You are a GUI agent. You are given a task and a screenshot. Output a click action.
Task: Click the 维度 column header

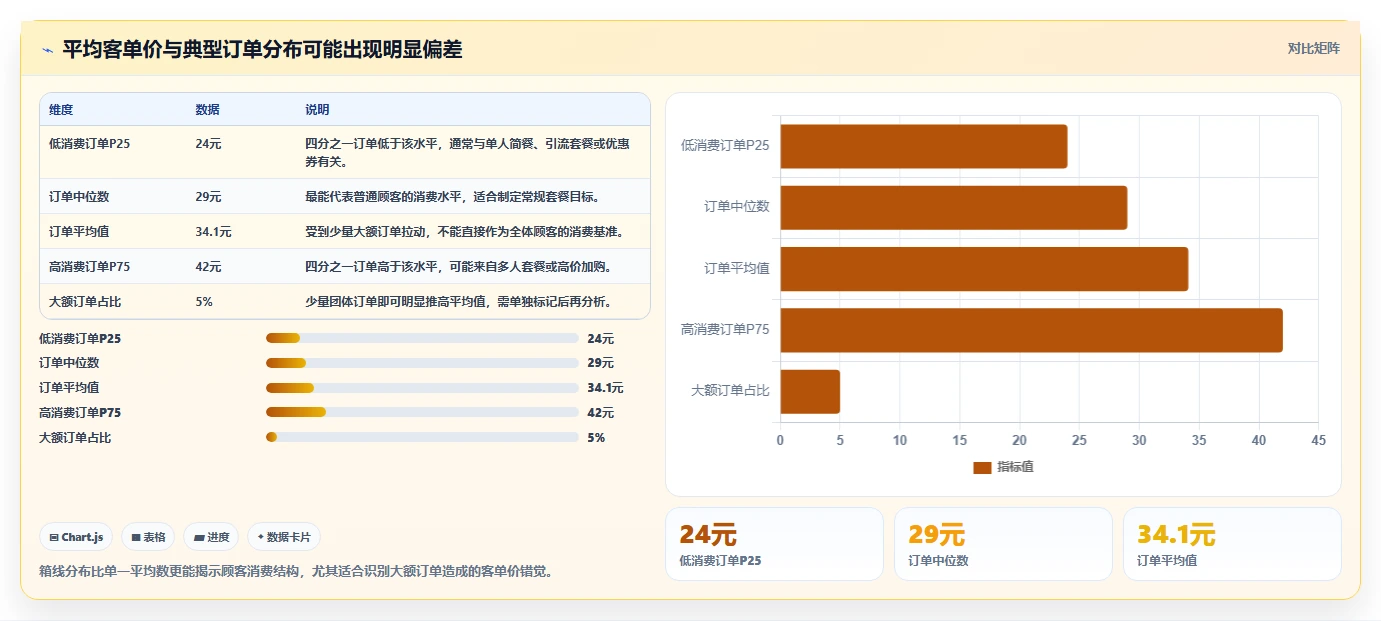click(x=61, y=110)
